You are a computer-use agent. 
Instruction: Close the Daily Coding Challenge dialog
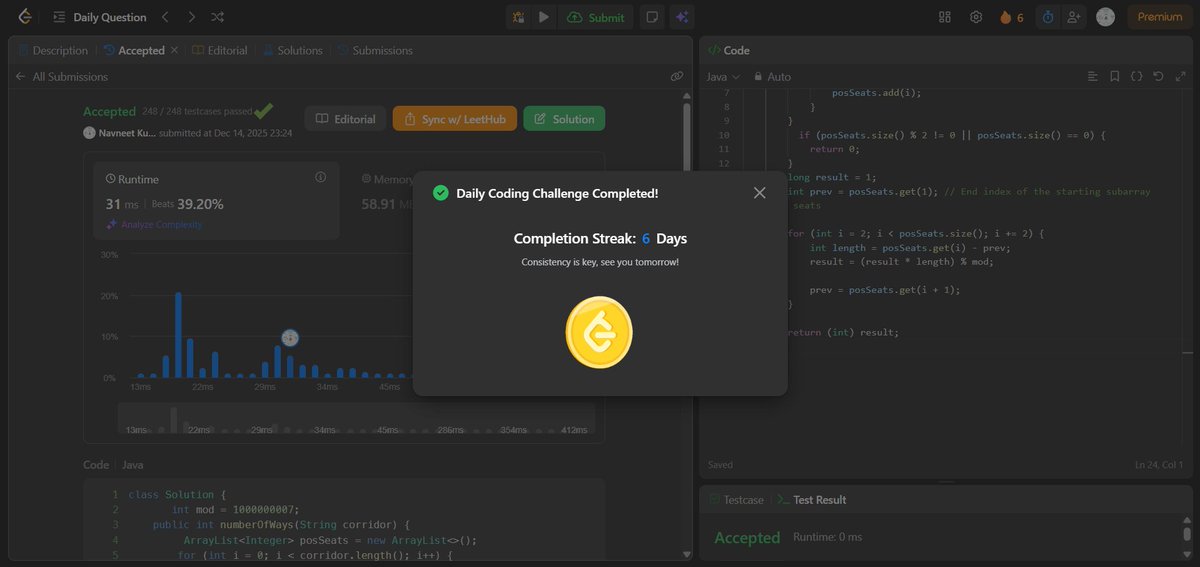(x=759, y=193)
